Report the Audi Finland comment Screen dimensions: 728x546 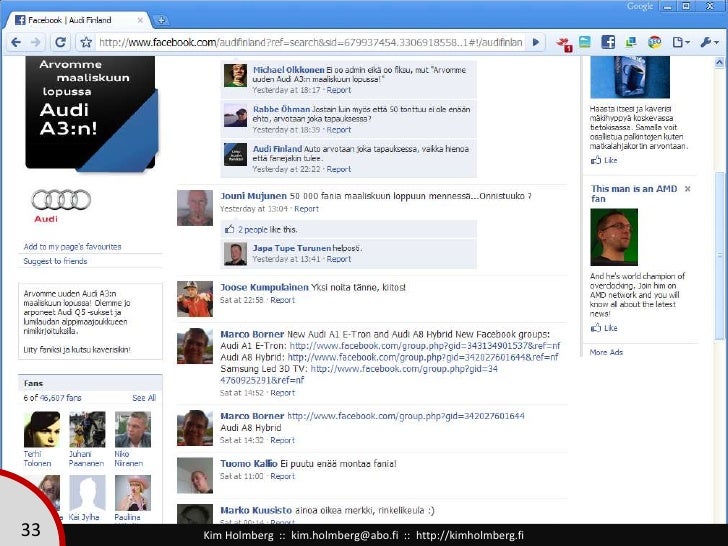click(338, 169)
